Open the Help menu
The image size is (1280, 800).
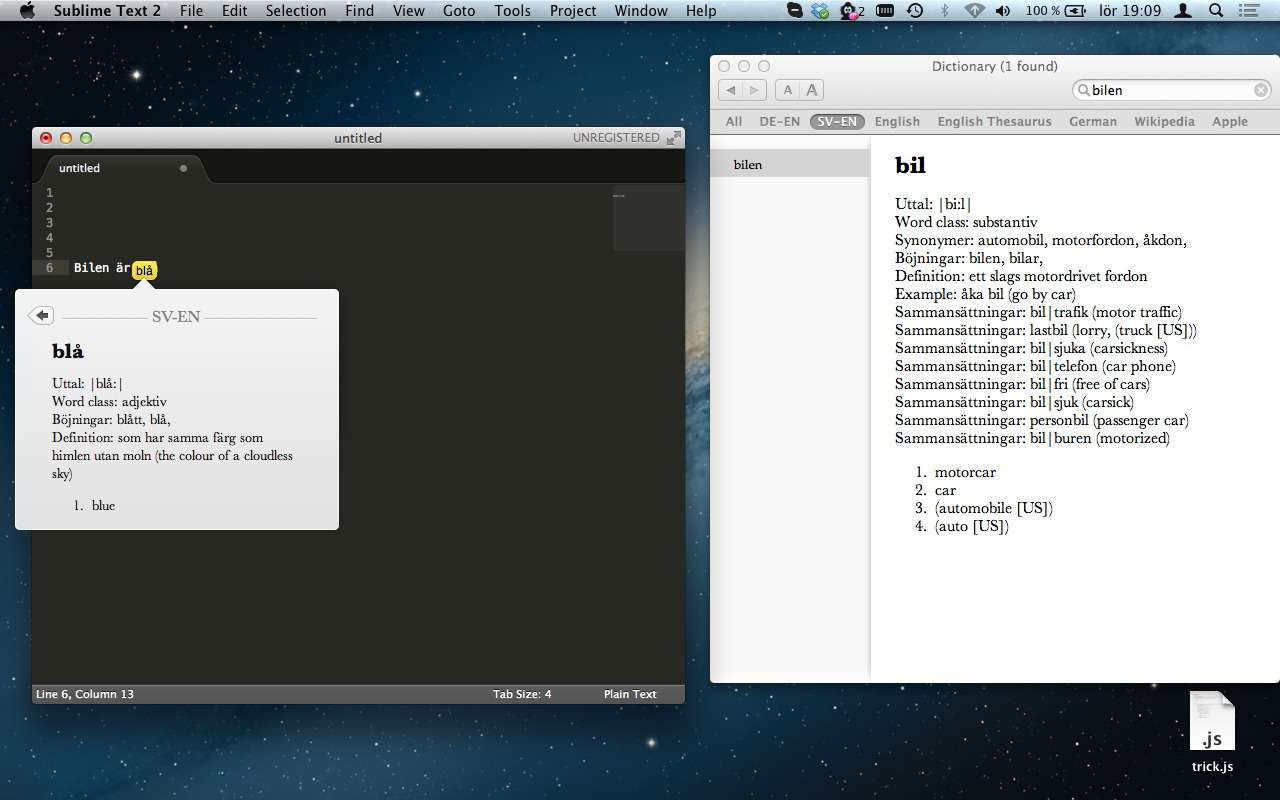point(701,10)
